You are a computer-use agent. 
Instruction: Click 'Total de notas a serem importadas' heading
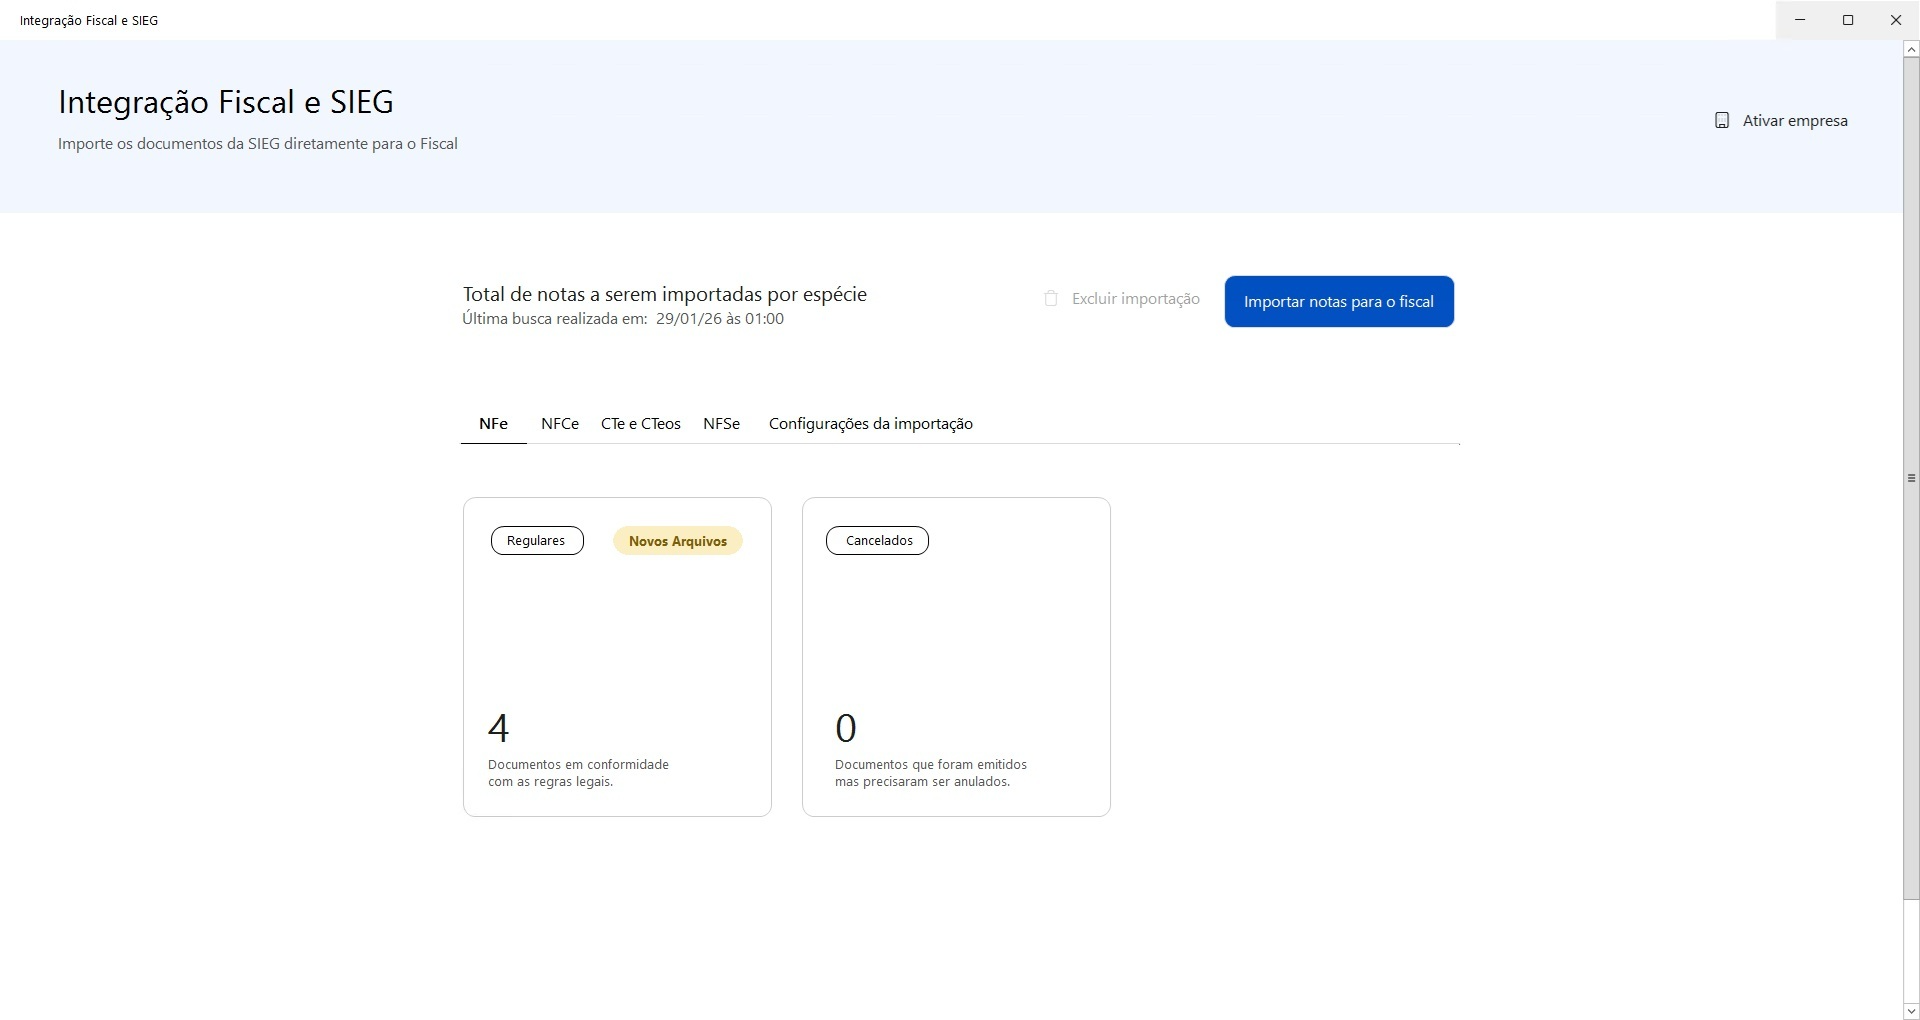tap(664, 294)
